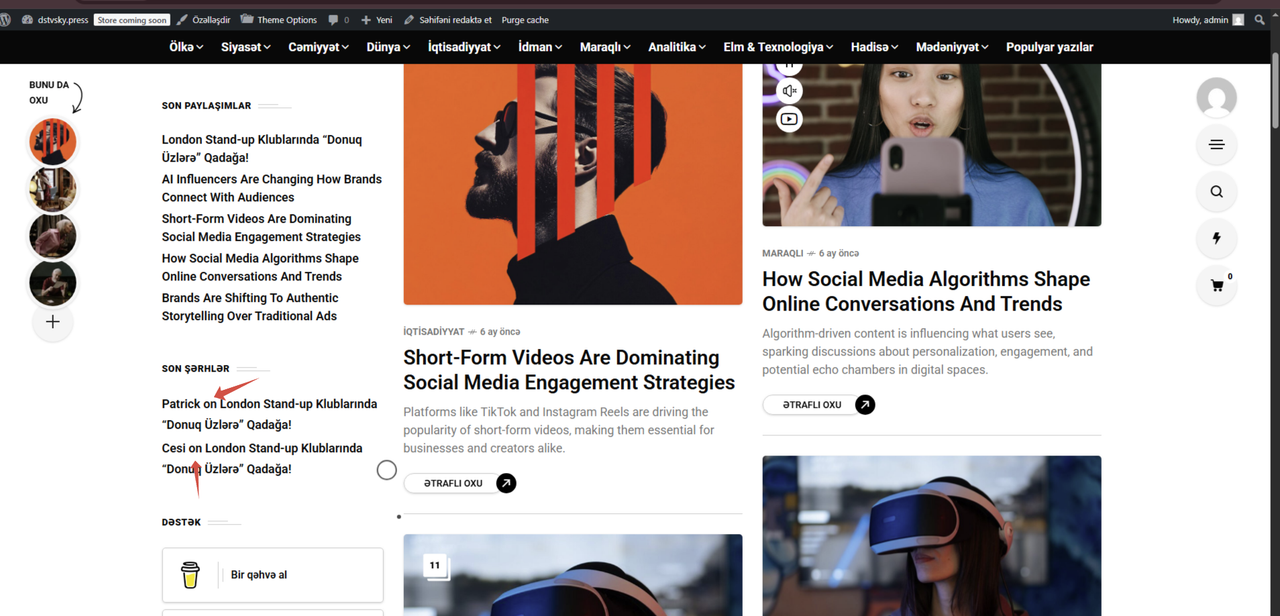Expand the Ölkə dropdown menu
Screen dimensions: 1280x616
click(x=186, y=47)
